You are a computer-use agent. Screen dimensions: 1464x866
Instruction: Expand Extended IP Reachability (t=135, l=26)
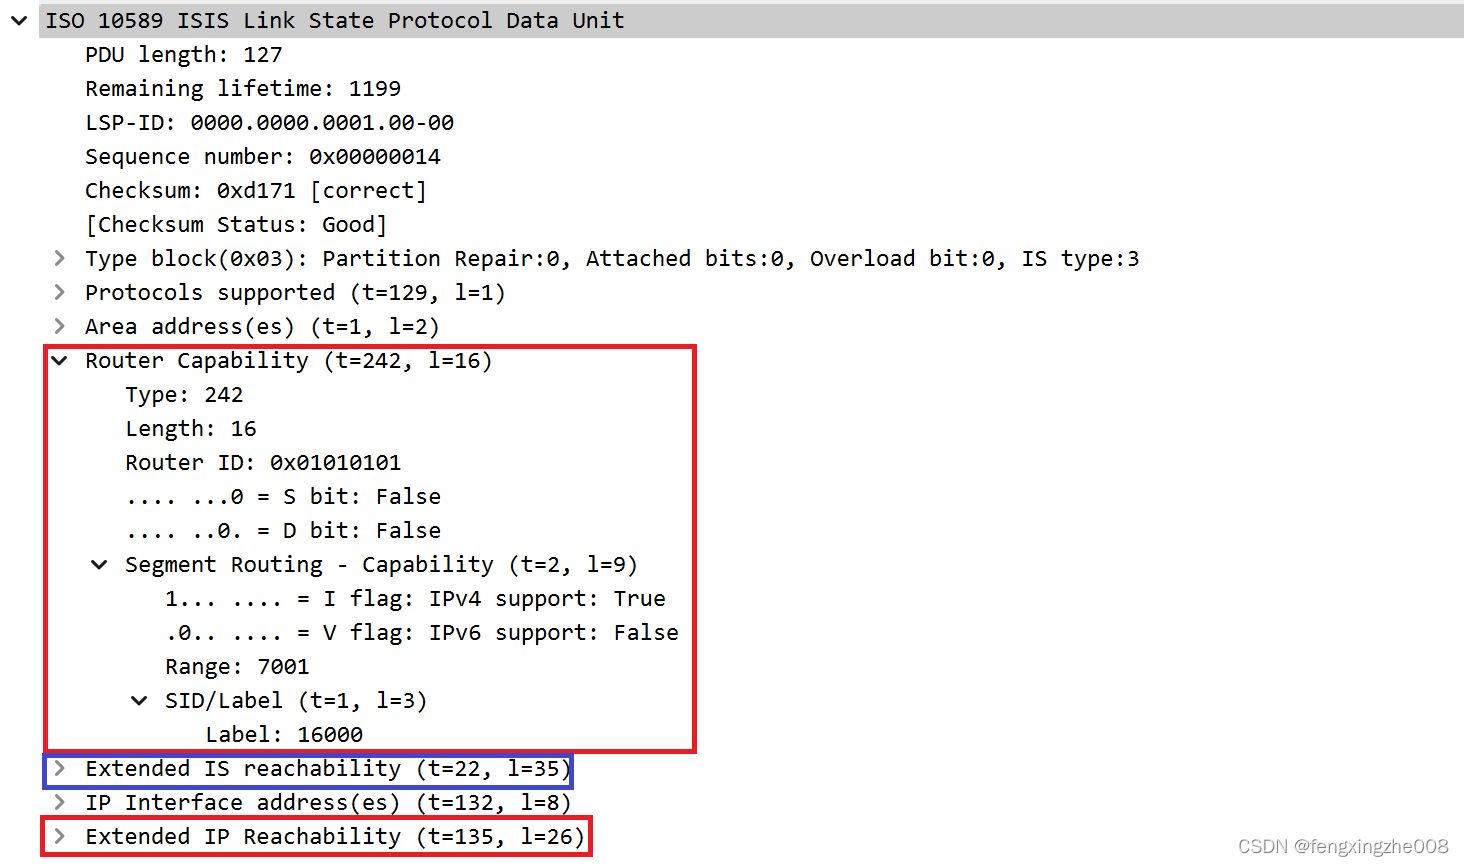tap(60, 836)
